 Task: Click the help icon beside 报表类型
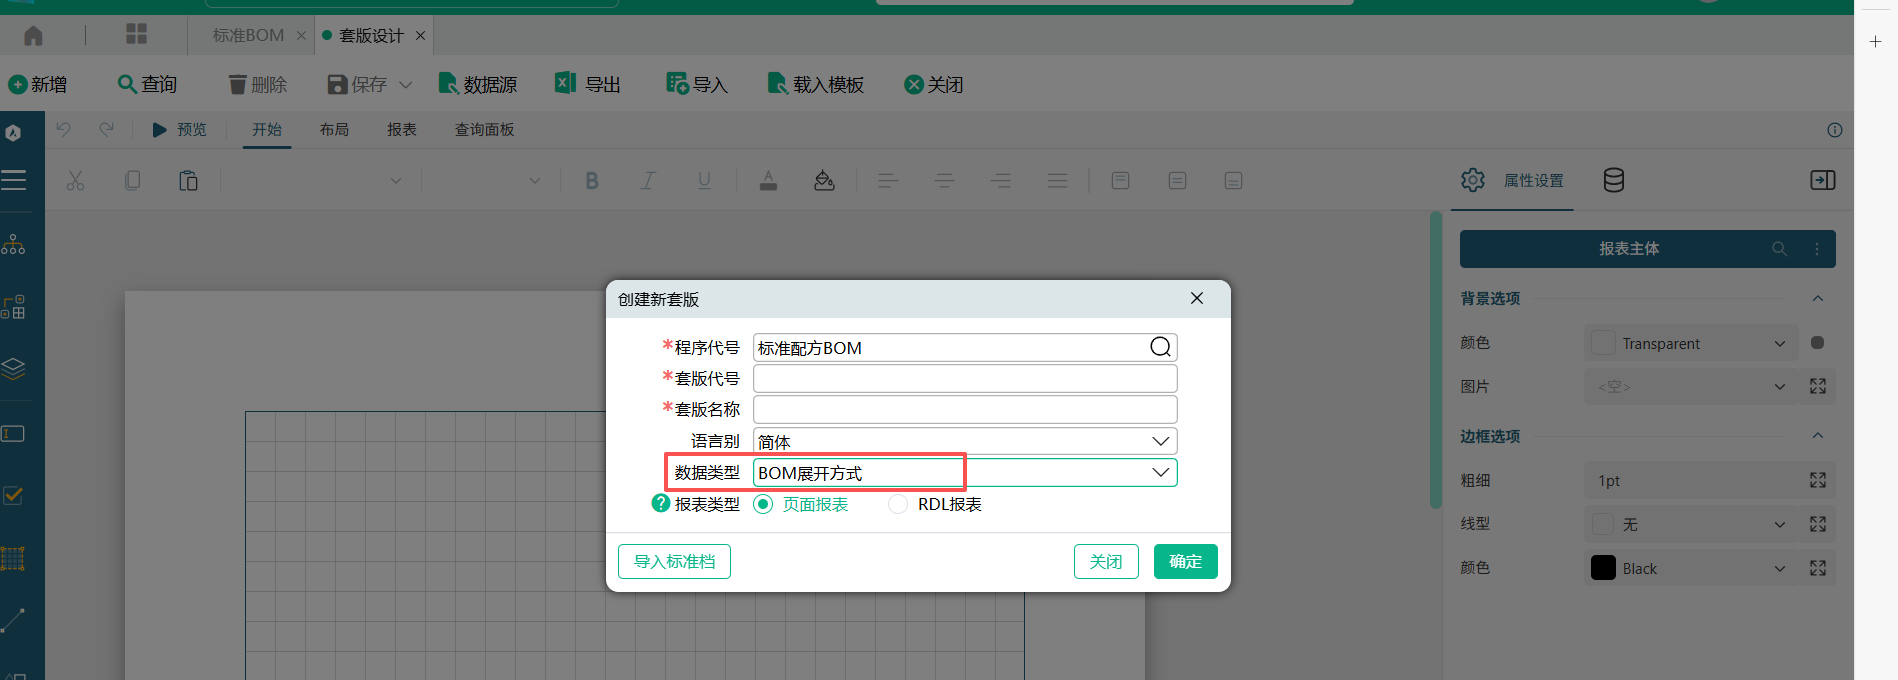pyautogui.click(x=660, y=504)
